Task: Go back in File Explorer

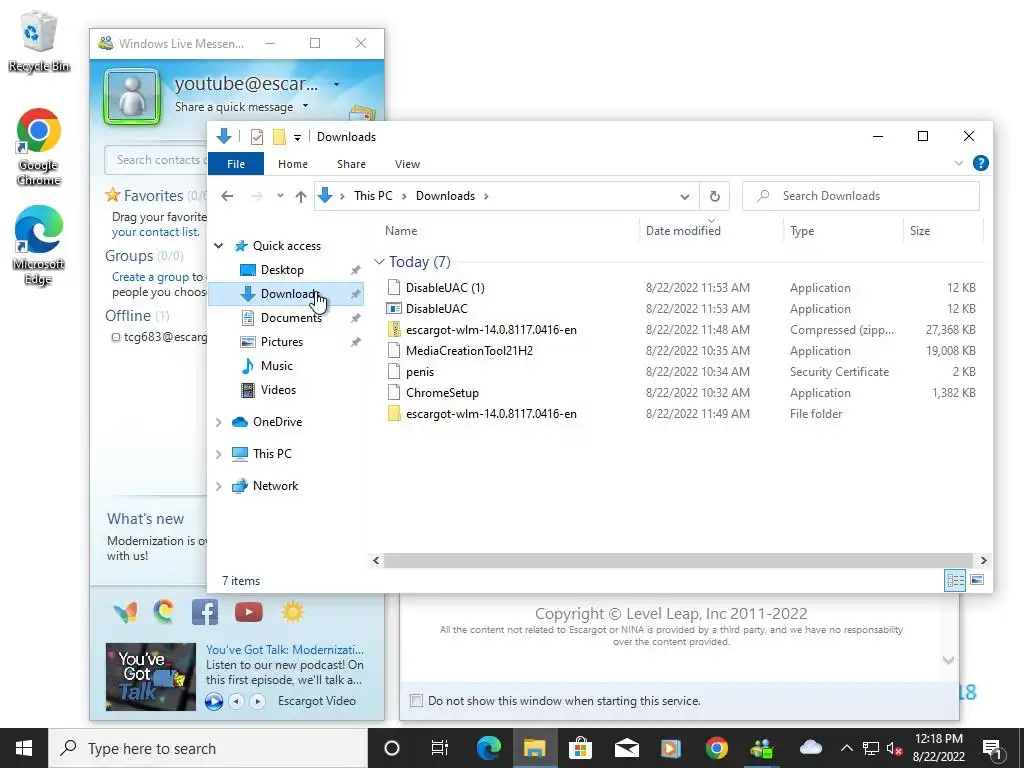Action: (x=227, y=196)
